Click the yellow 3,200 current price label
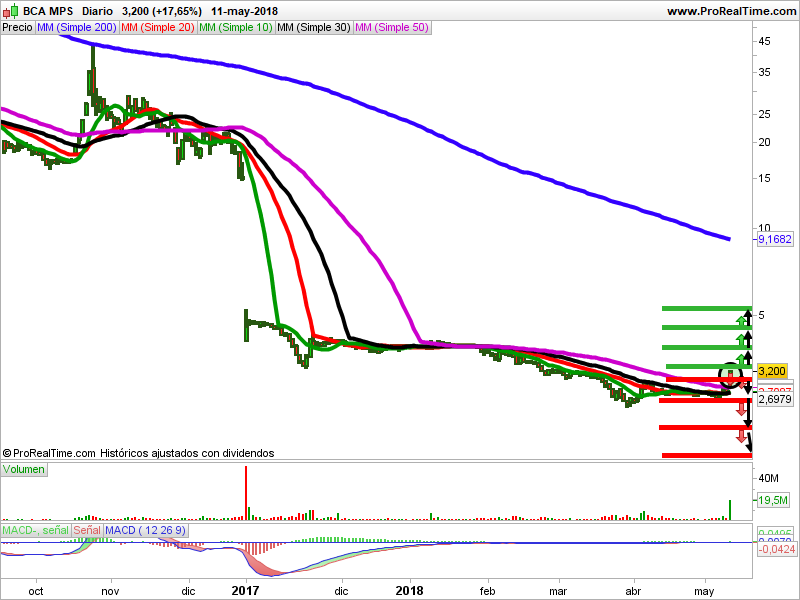800x600 pixels. 773,371
